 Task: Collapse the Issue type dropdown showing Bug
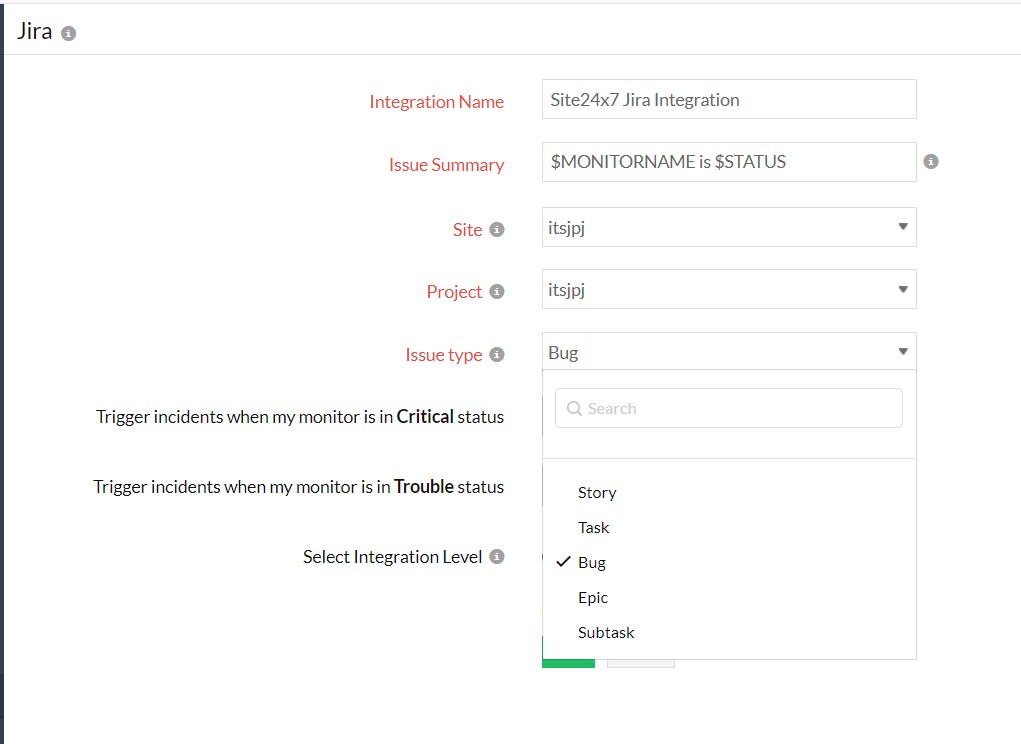729,351
